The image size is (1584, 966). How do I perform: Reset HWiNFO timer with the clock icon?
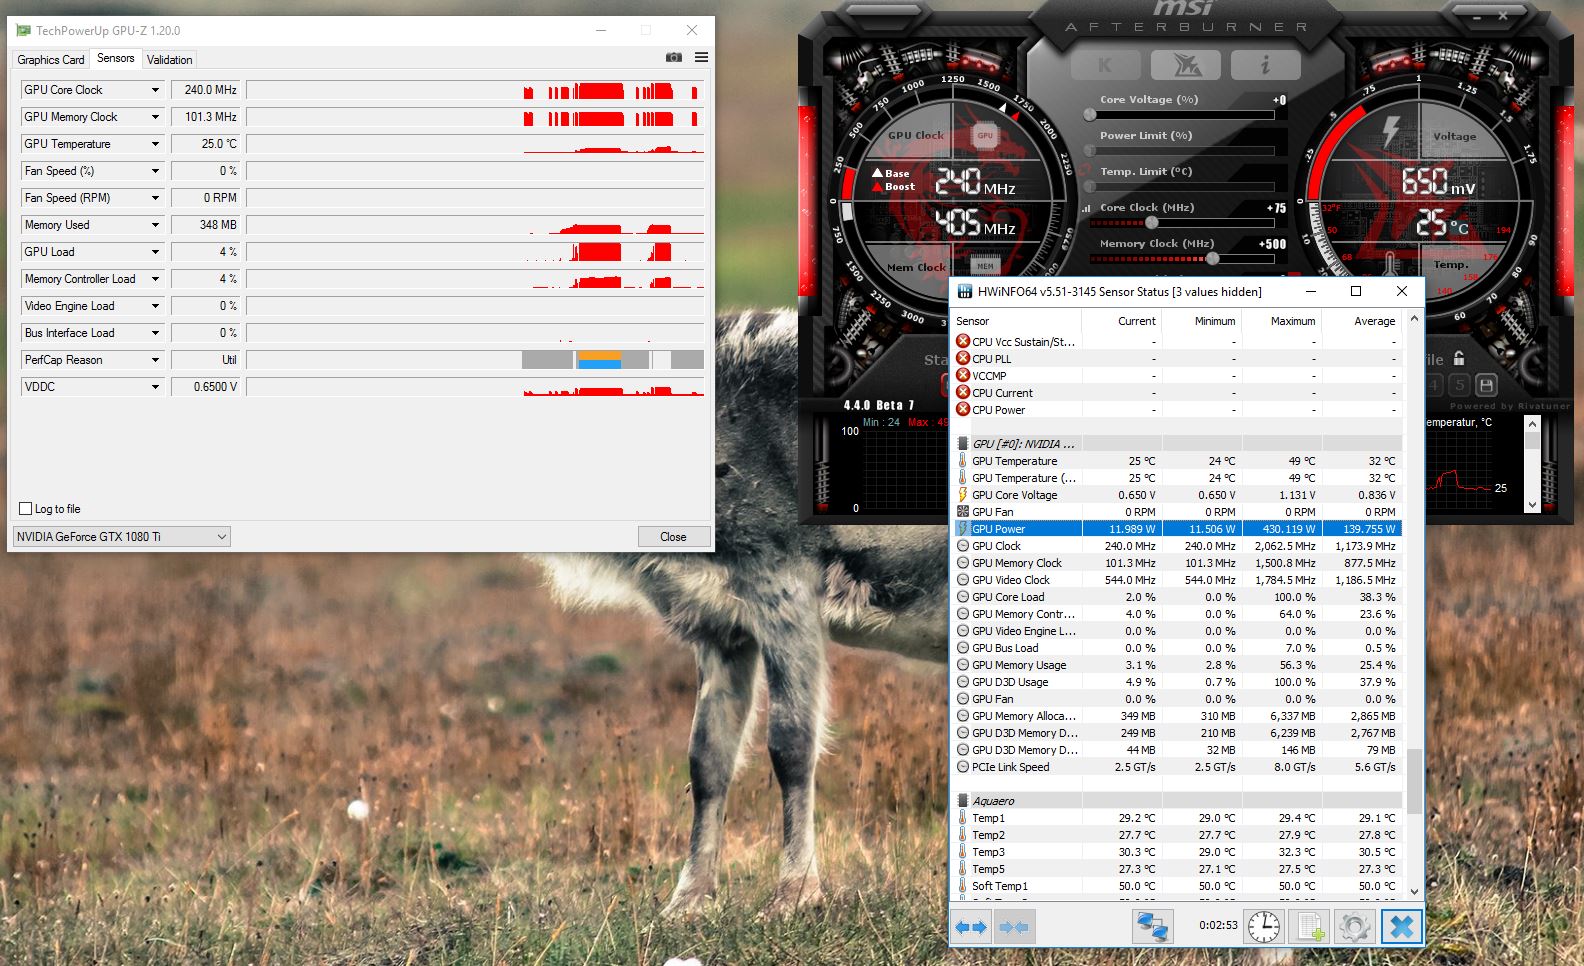(1263, 927)
